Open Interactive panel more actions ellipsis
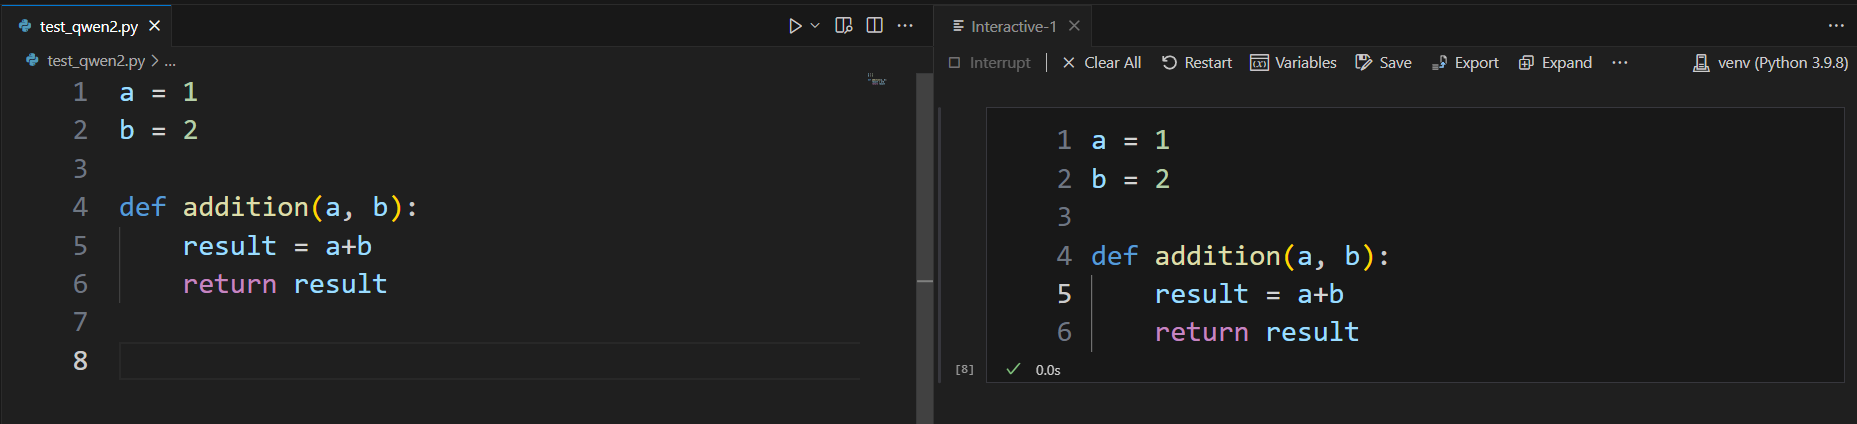The height and width of the screenshot is (424, 1857). pos(1836,26)
